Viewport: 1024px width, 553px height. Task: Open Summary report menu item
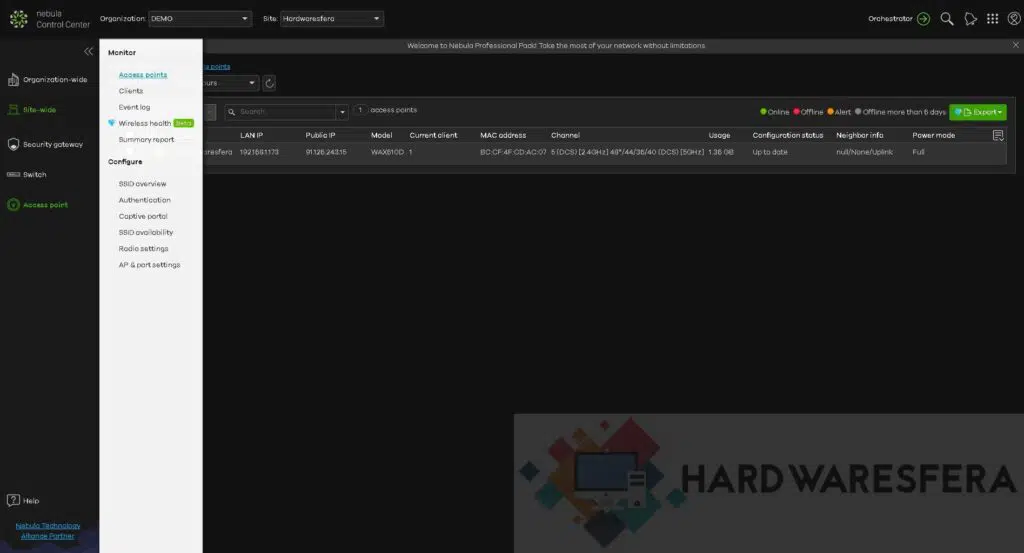146,140
